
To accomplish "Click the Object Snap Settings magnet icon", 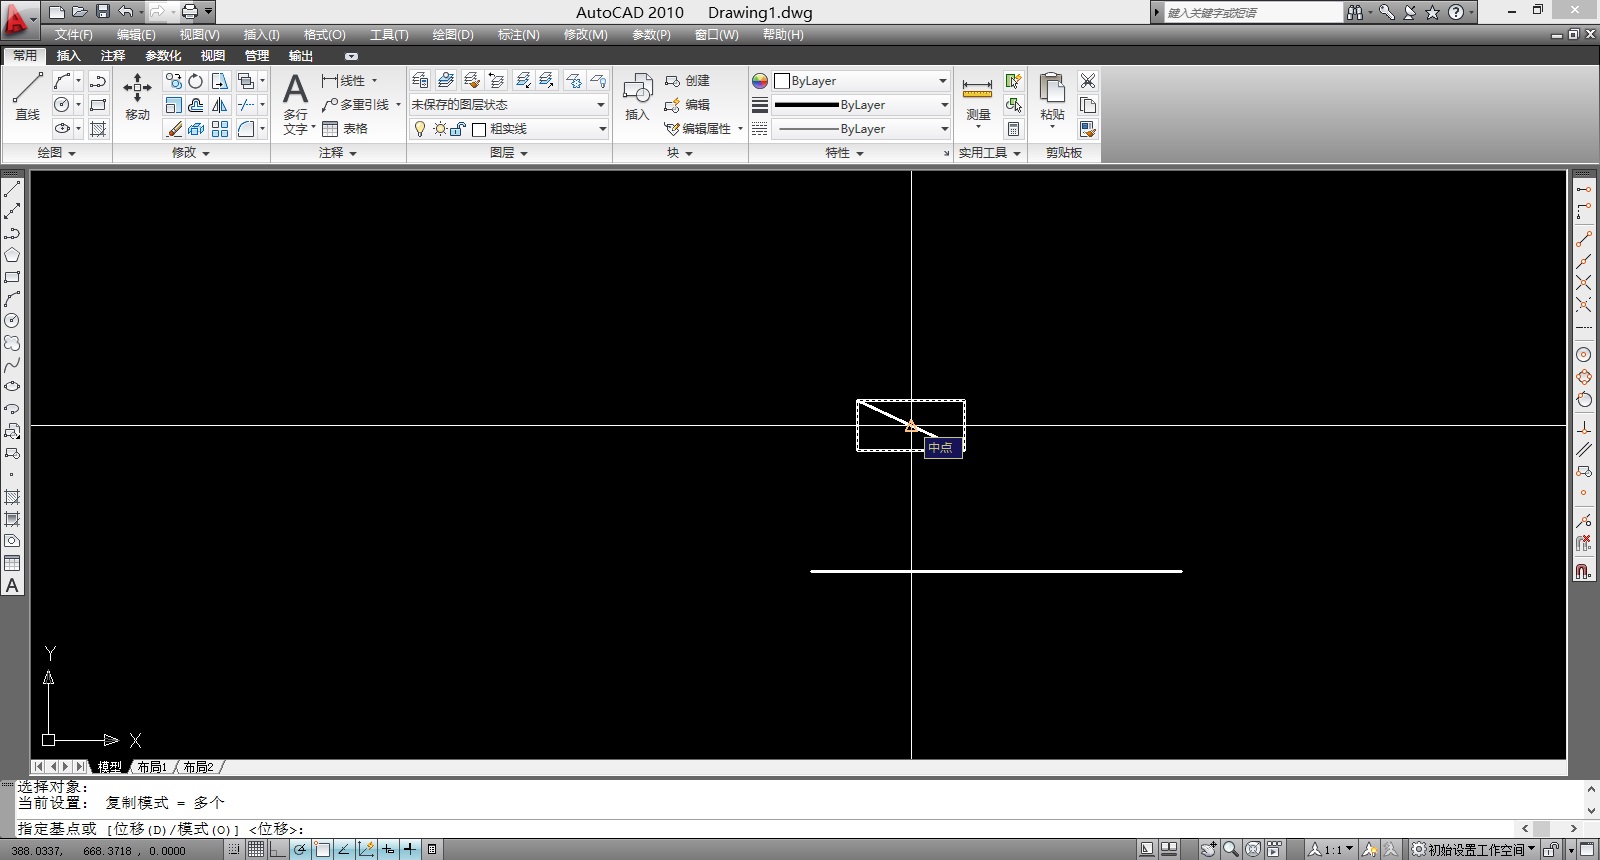I will (1584, 571).
